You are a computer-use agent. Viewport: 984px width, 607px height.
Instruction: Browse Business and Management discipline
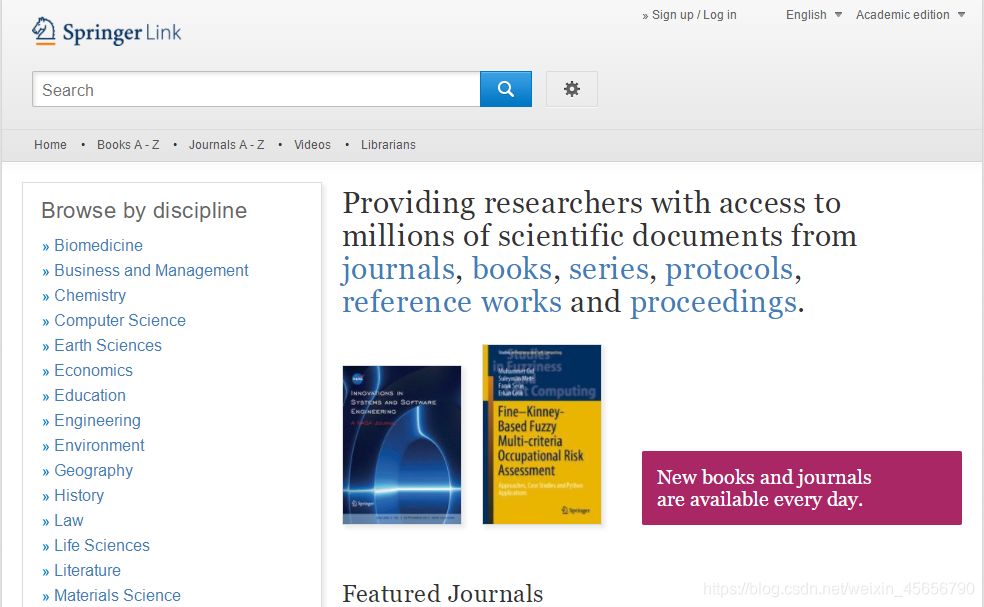pyautogui.click(x=151, y=271)
